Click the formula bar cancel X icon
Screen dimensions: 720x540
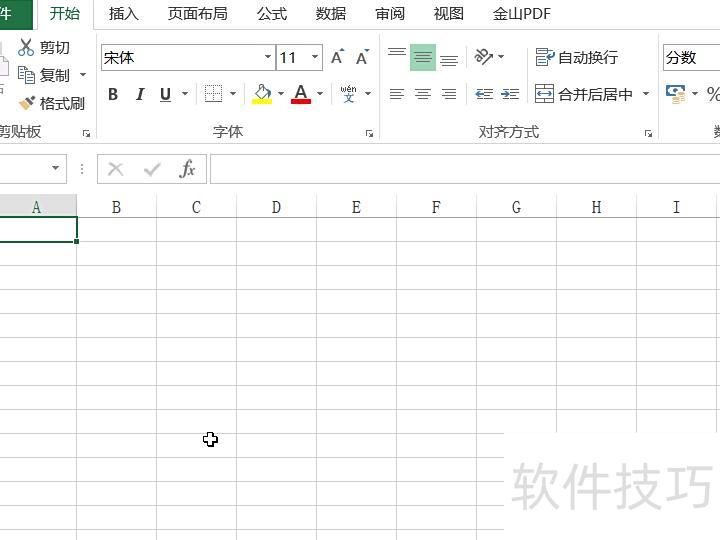[115, 169]
